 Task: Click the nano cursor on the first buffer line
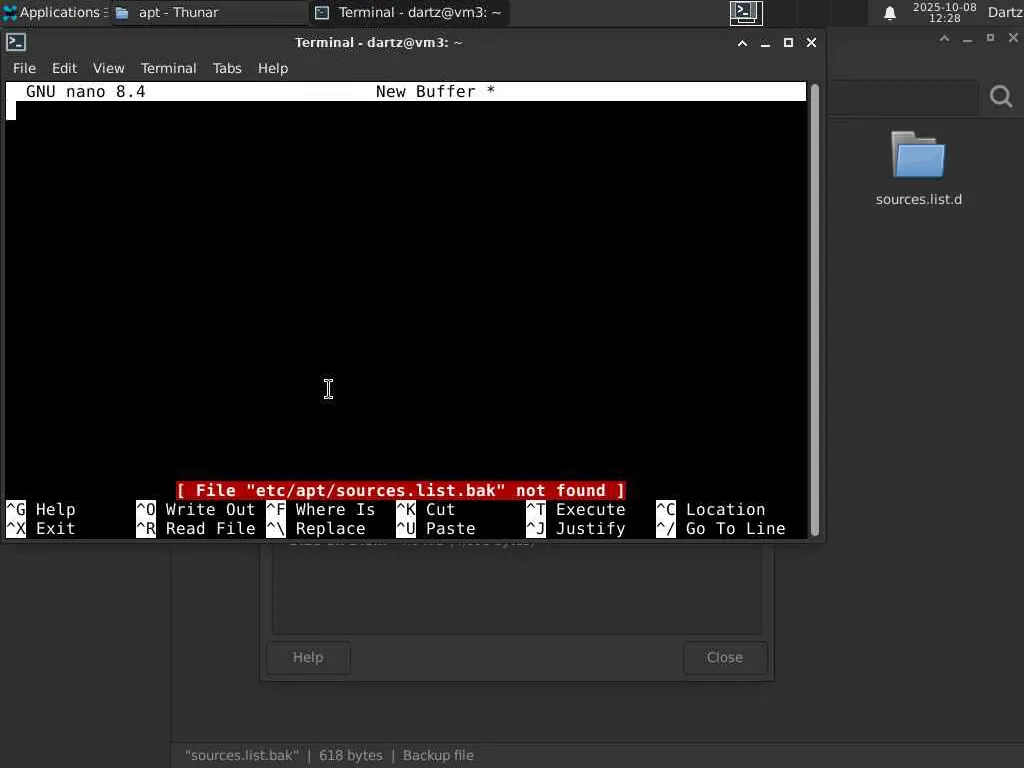[11, 111]
